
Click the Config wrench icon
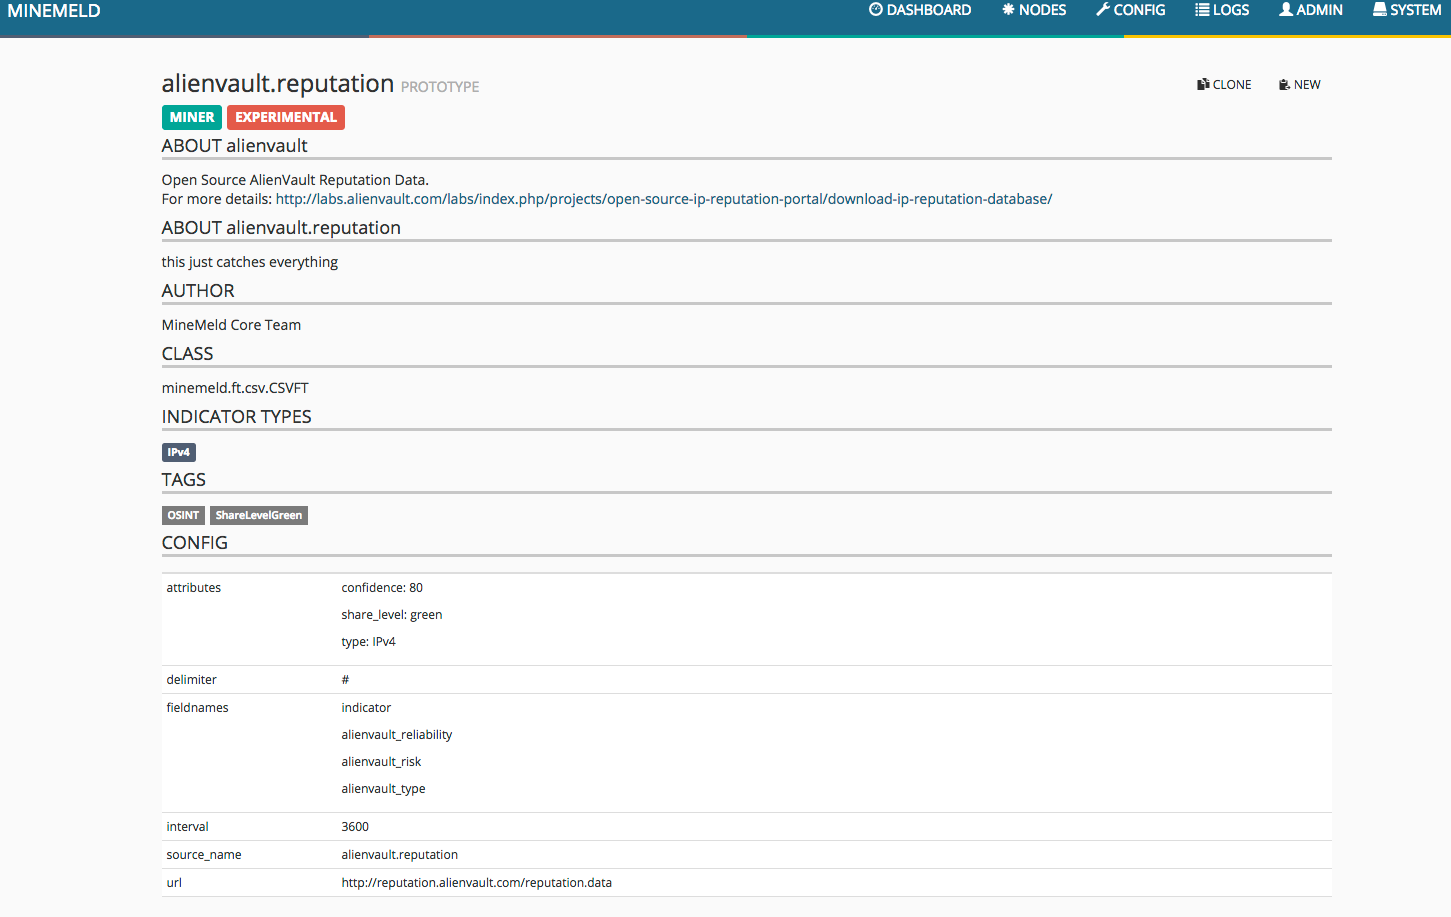(x=1102, y=10)
